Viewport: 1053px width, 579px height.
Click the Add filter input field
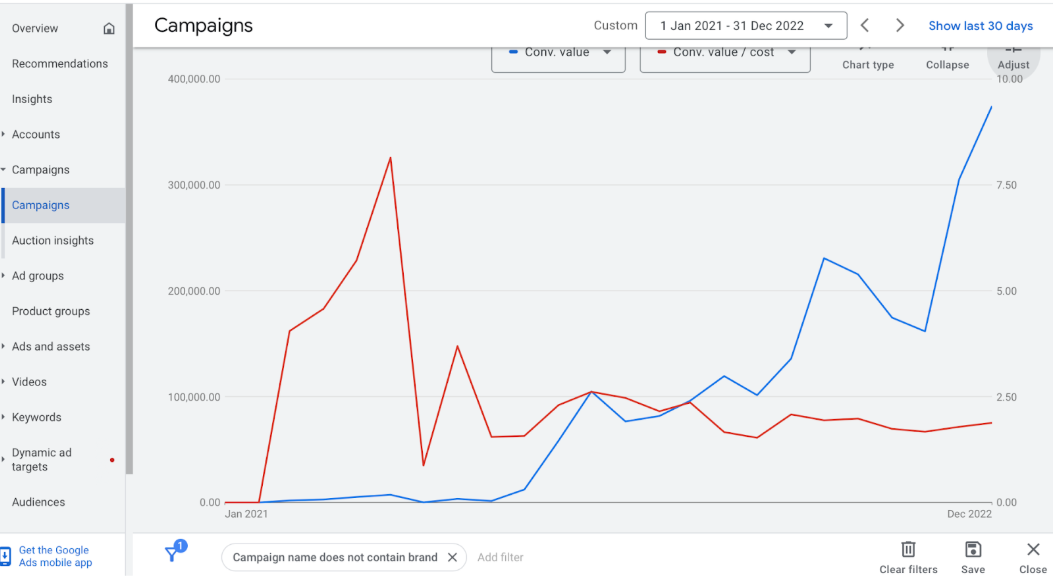(x=500, y=557)
